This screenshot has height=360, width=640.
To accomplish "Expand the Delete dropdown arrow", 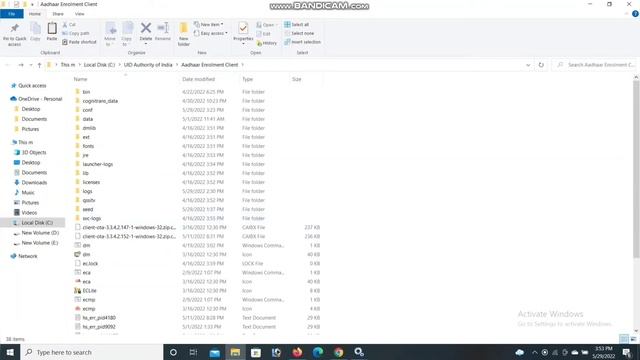I will (x=146, y=44).
